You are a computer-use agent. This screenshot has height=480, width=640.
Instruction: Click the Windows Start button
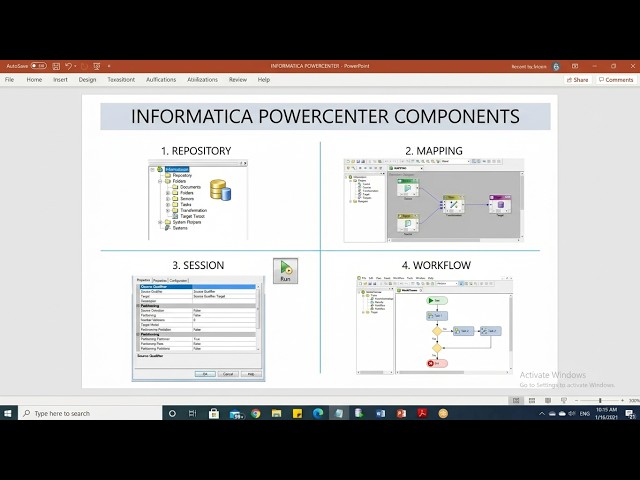click(8, 413)
